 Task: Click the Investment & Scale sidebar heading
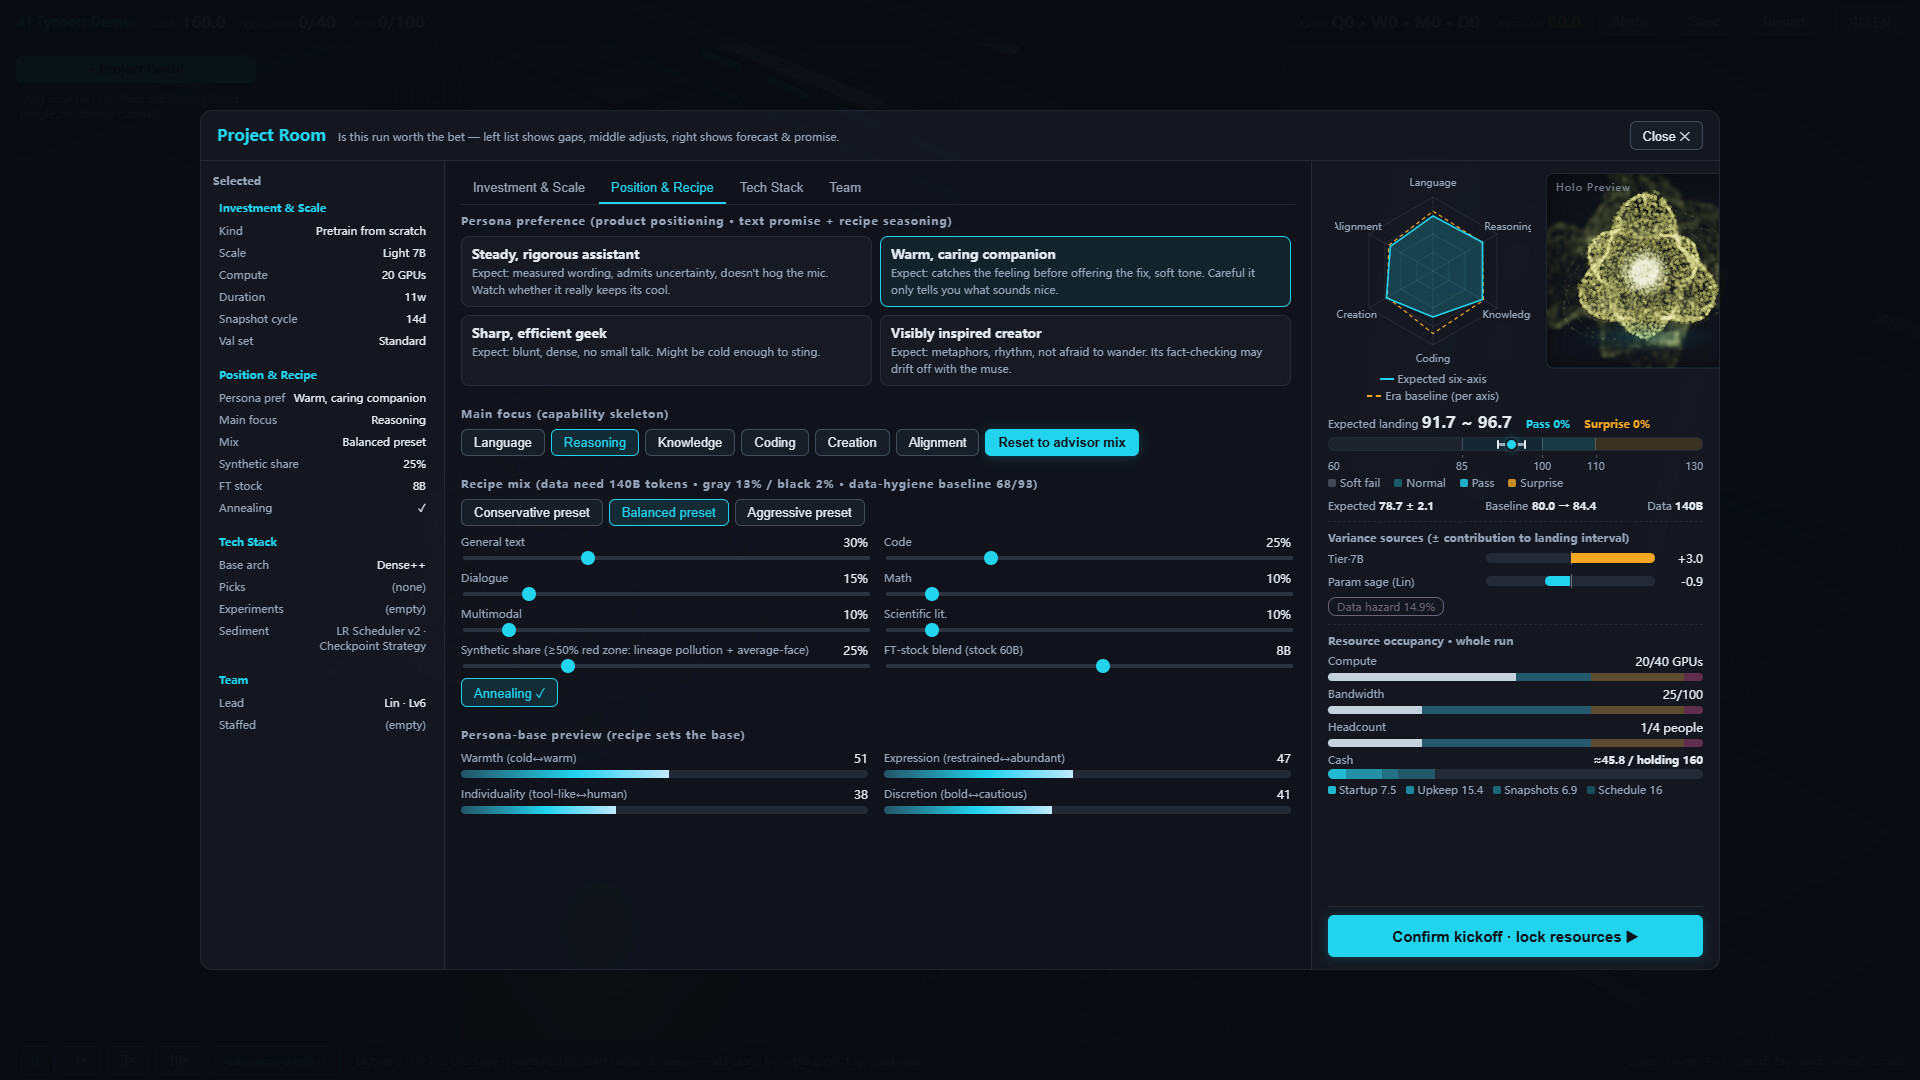point(272,208)
